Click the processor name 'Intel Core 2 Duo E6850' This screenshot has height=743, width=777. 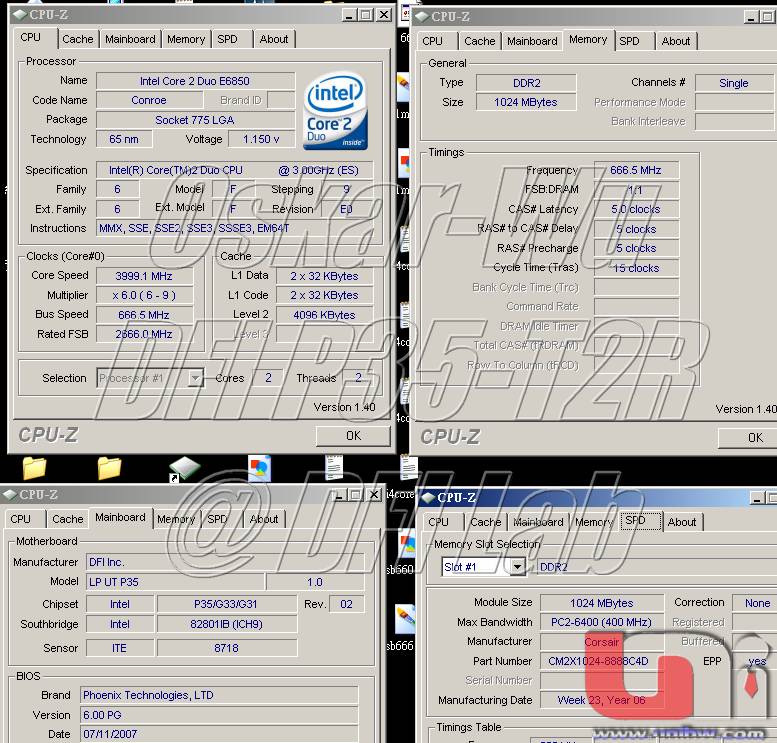195,81
